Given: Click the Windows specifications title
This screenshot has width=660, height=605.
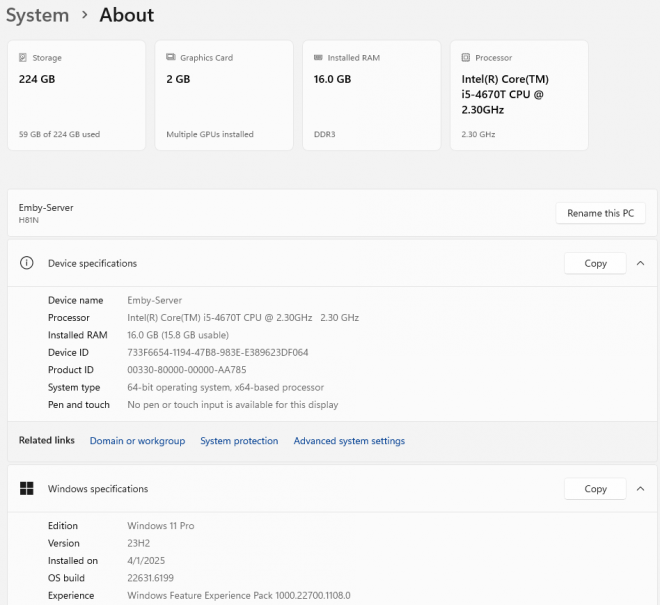Looking at the screenshot, I should point(98,489).
